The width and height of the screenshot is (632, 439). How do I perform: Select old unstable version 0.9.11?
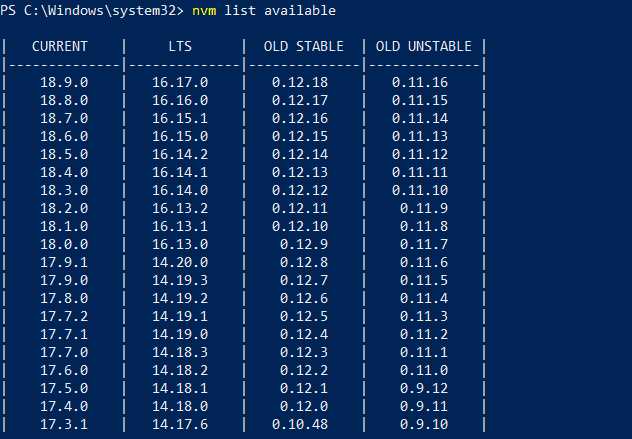[x=424, y=406]
